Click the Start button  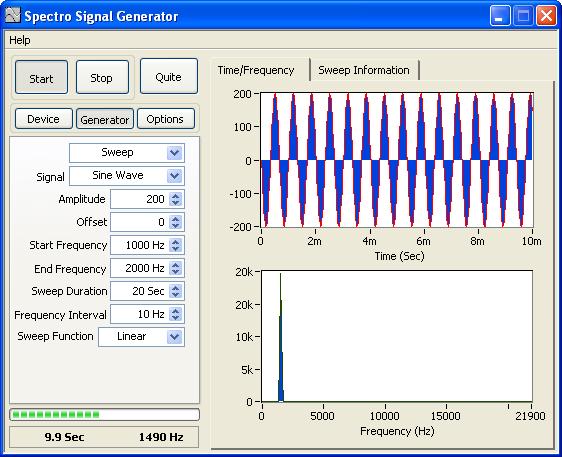pos(42,77)
